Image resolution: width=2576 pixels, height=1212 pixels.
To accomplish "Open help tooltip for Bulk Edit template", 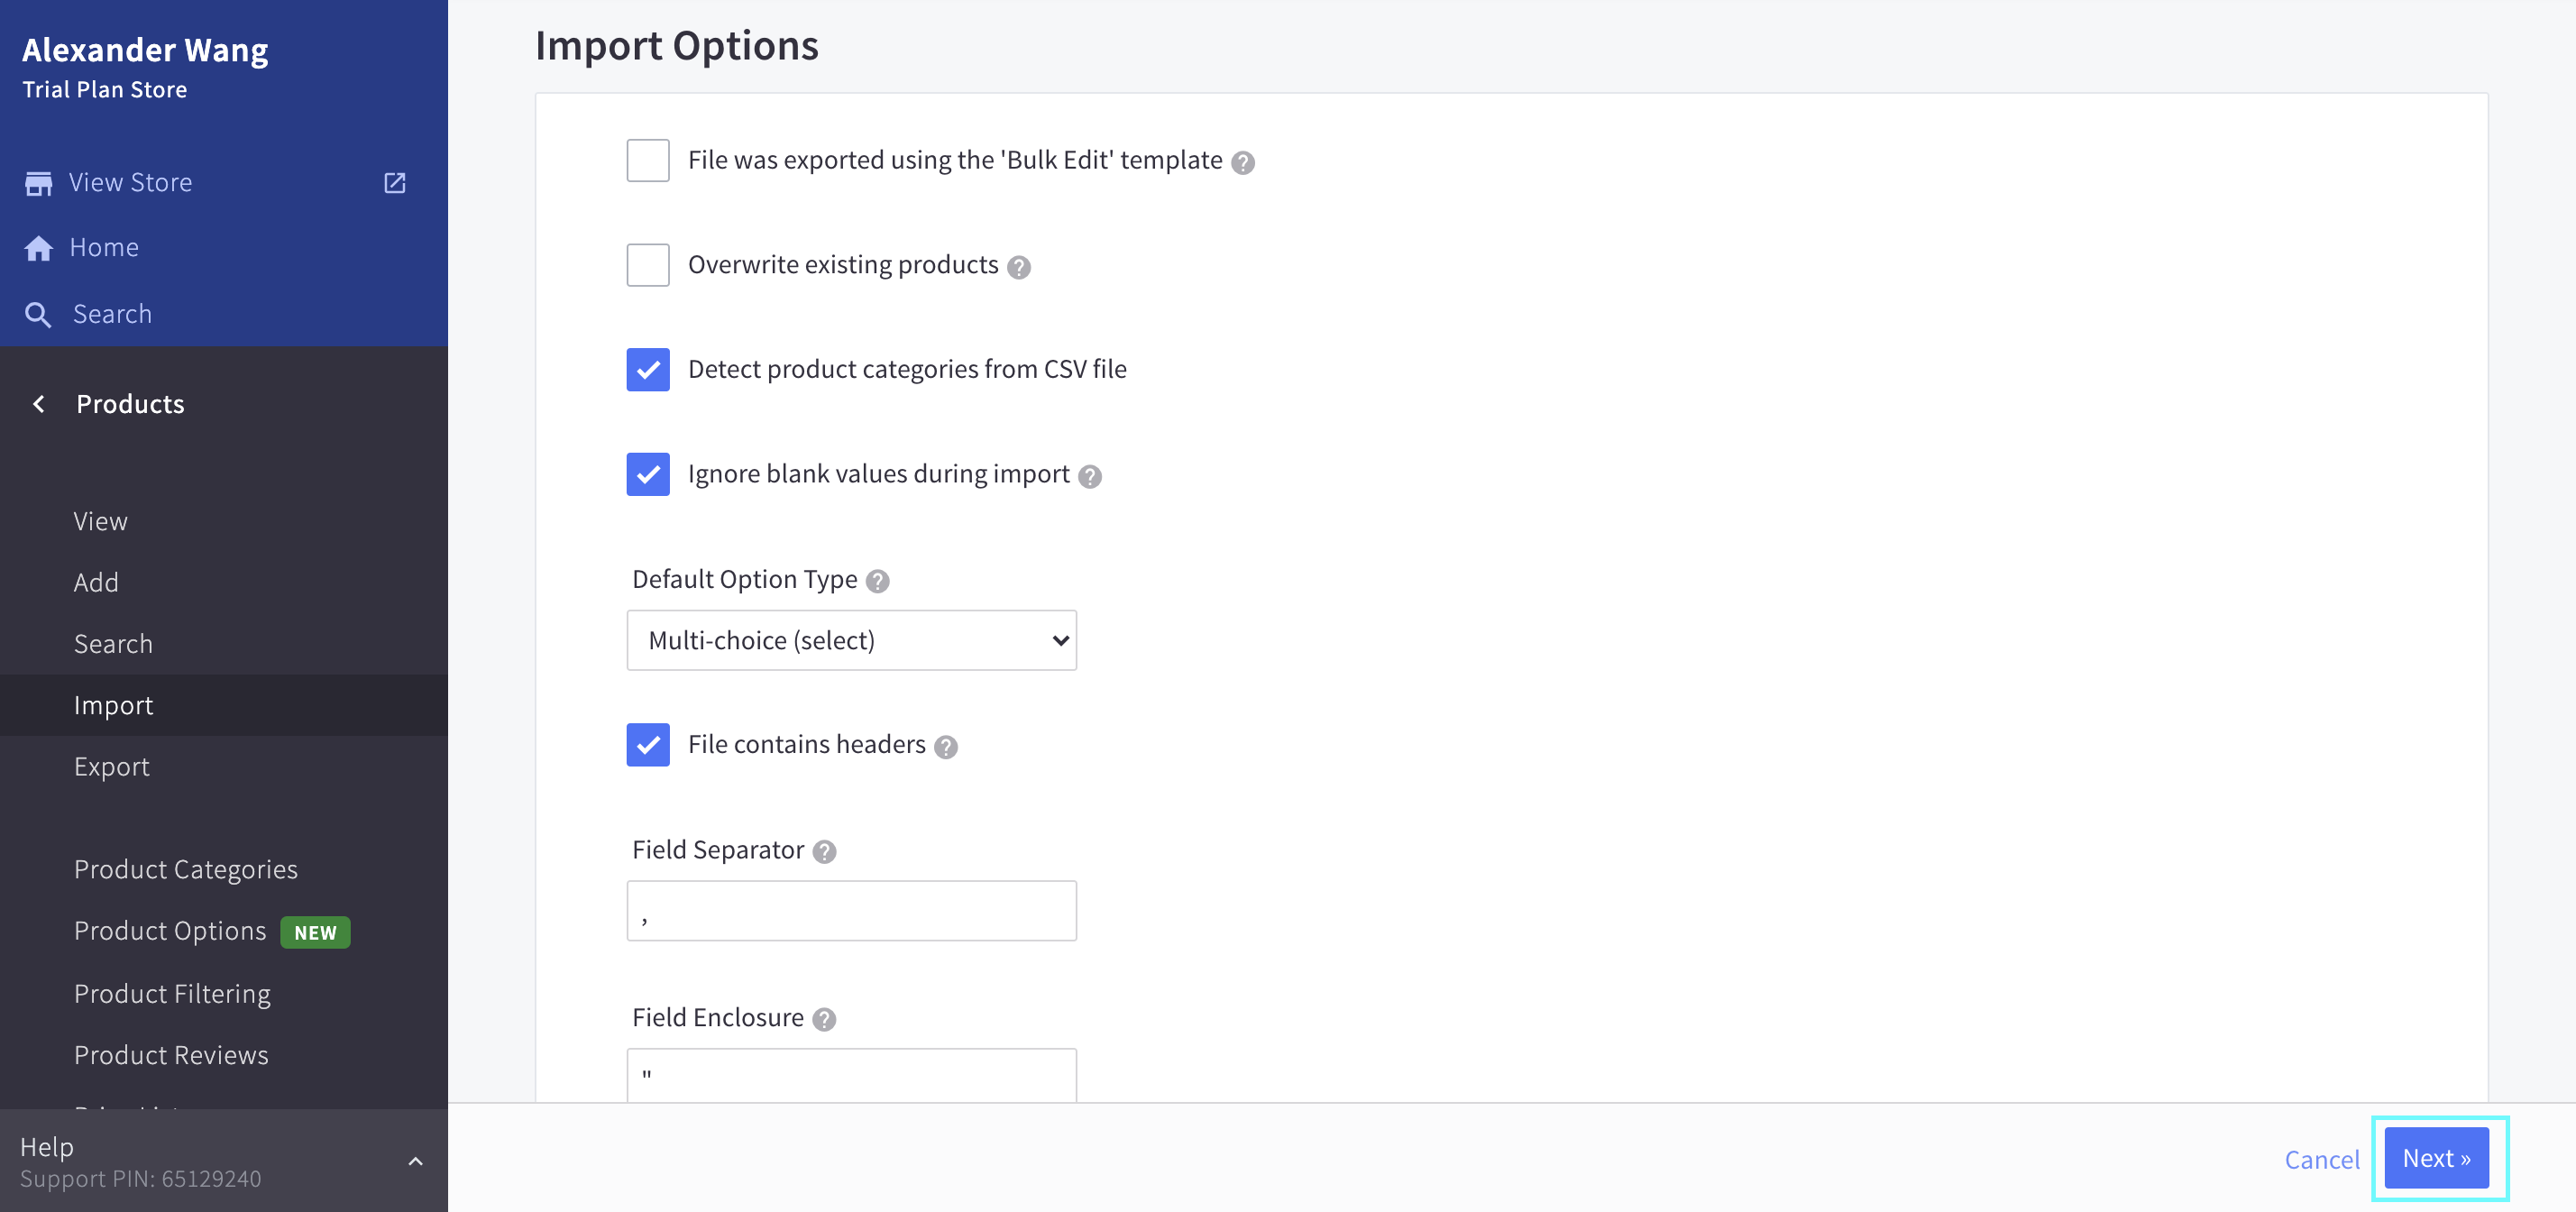I will [1242, 162].
